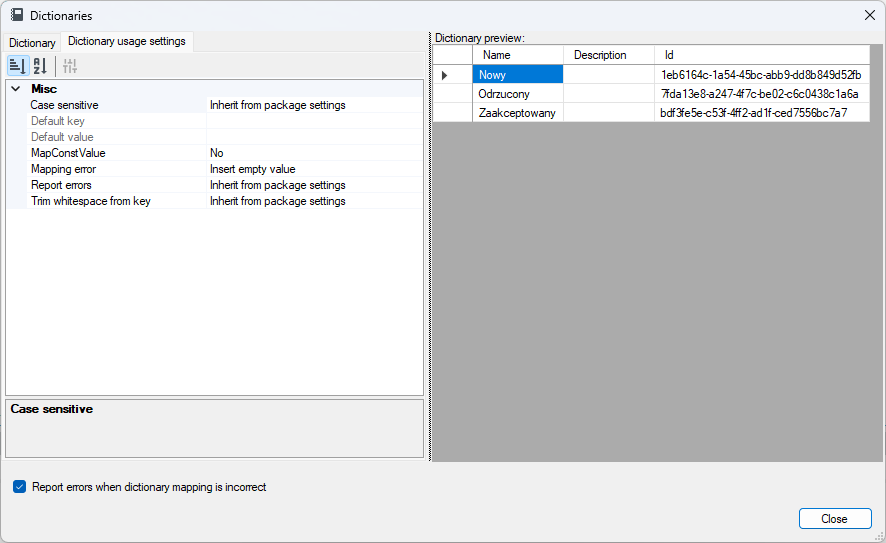Sort by the Name column header
The width and height of the screenshot is (886, 543).
(x=518, y=55)
